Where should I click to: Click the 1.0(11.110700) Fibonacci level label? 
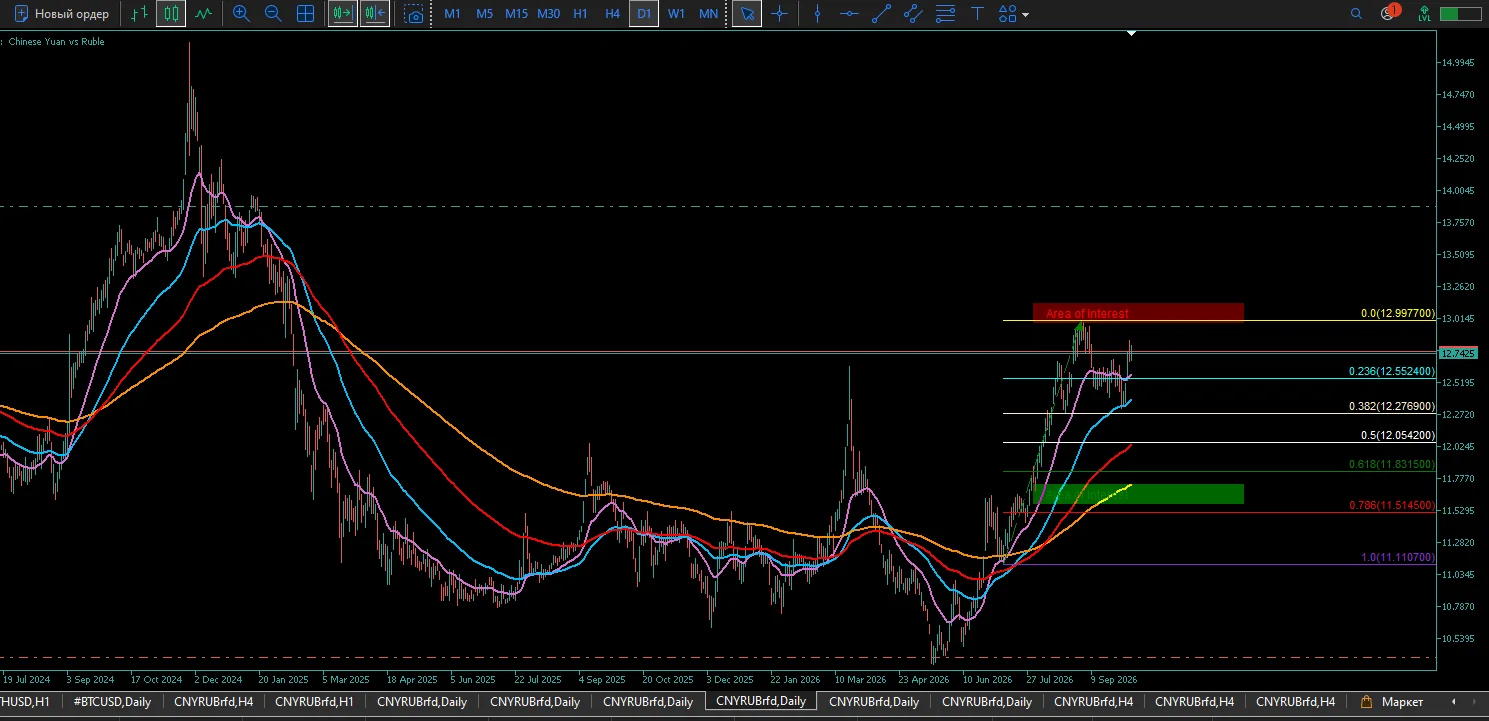(x=1397, y=558)
